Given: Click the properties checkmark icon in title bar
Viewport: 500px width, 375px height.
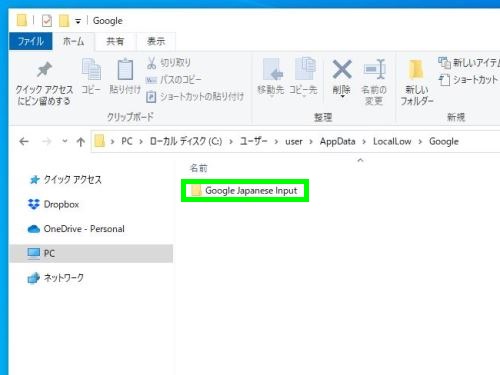Looking at the screenshot, I should (x=47, y=21).
